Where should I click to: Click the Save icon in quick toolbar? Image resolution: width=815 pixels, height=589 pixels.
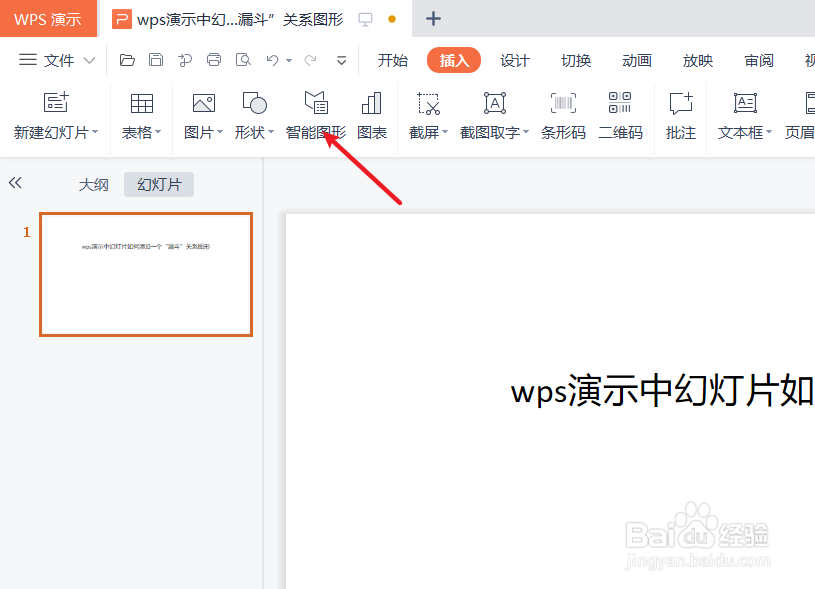click(x=156, y=60)
